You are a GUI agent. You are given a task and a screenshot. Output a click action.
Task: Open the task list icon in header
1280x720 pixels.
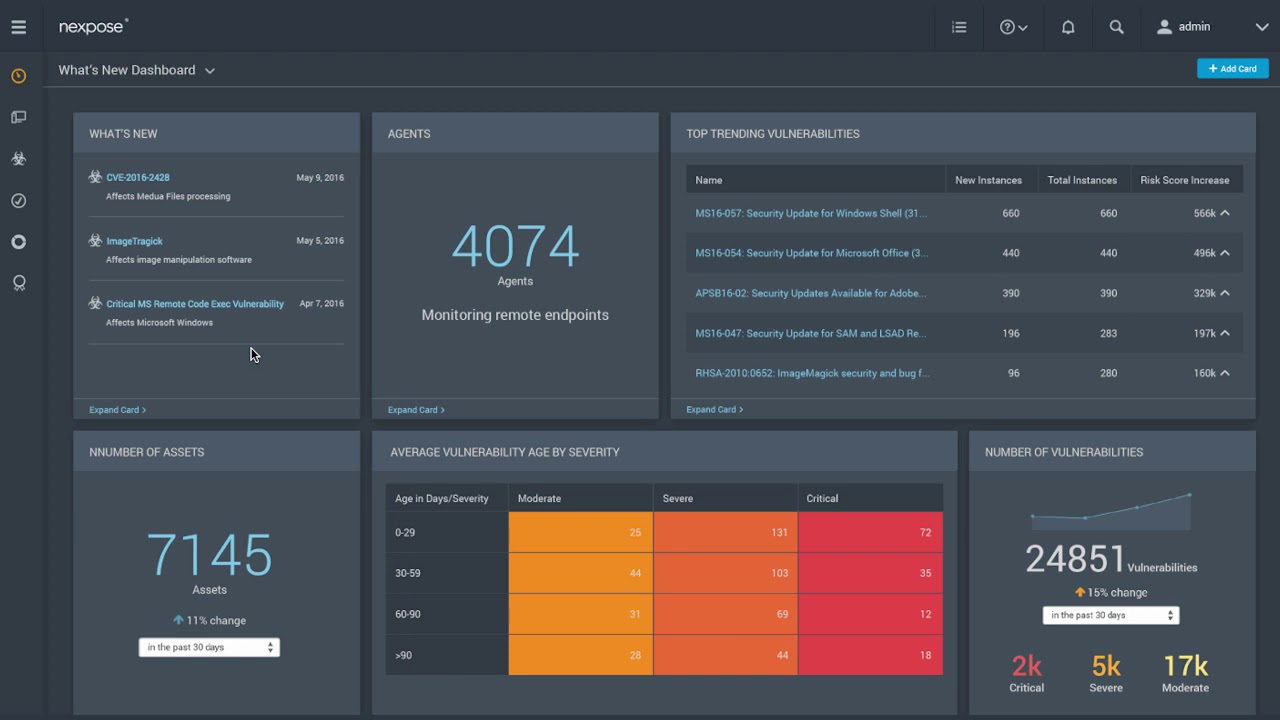[x=959, y=27]
